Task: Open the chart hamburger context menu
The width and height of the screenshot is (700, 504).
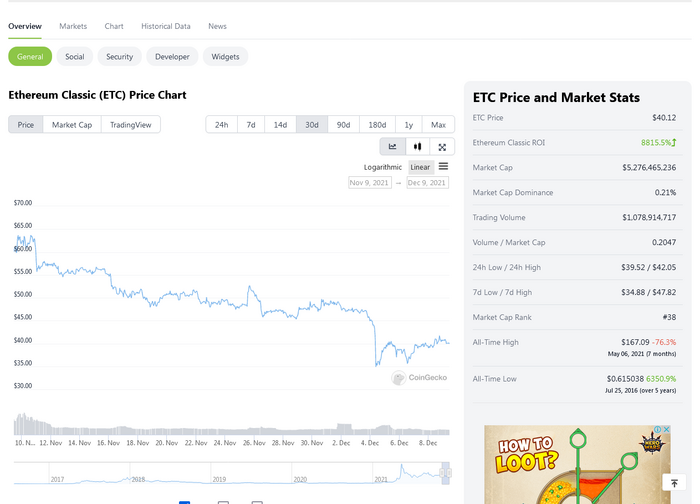Action: (x=443, y=167)
